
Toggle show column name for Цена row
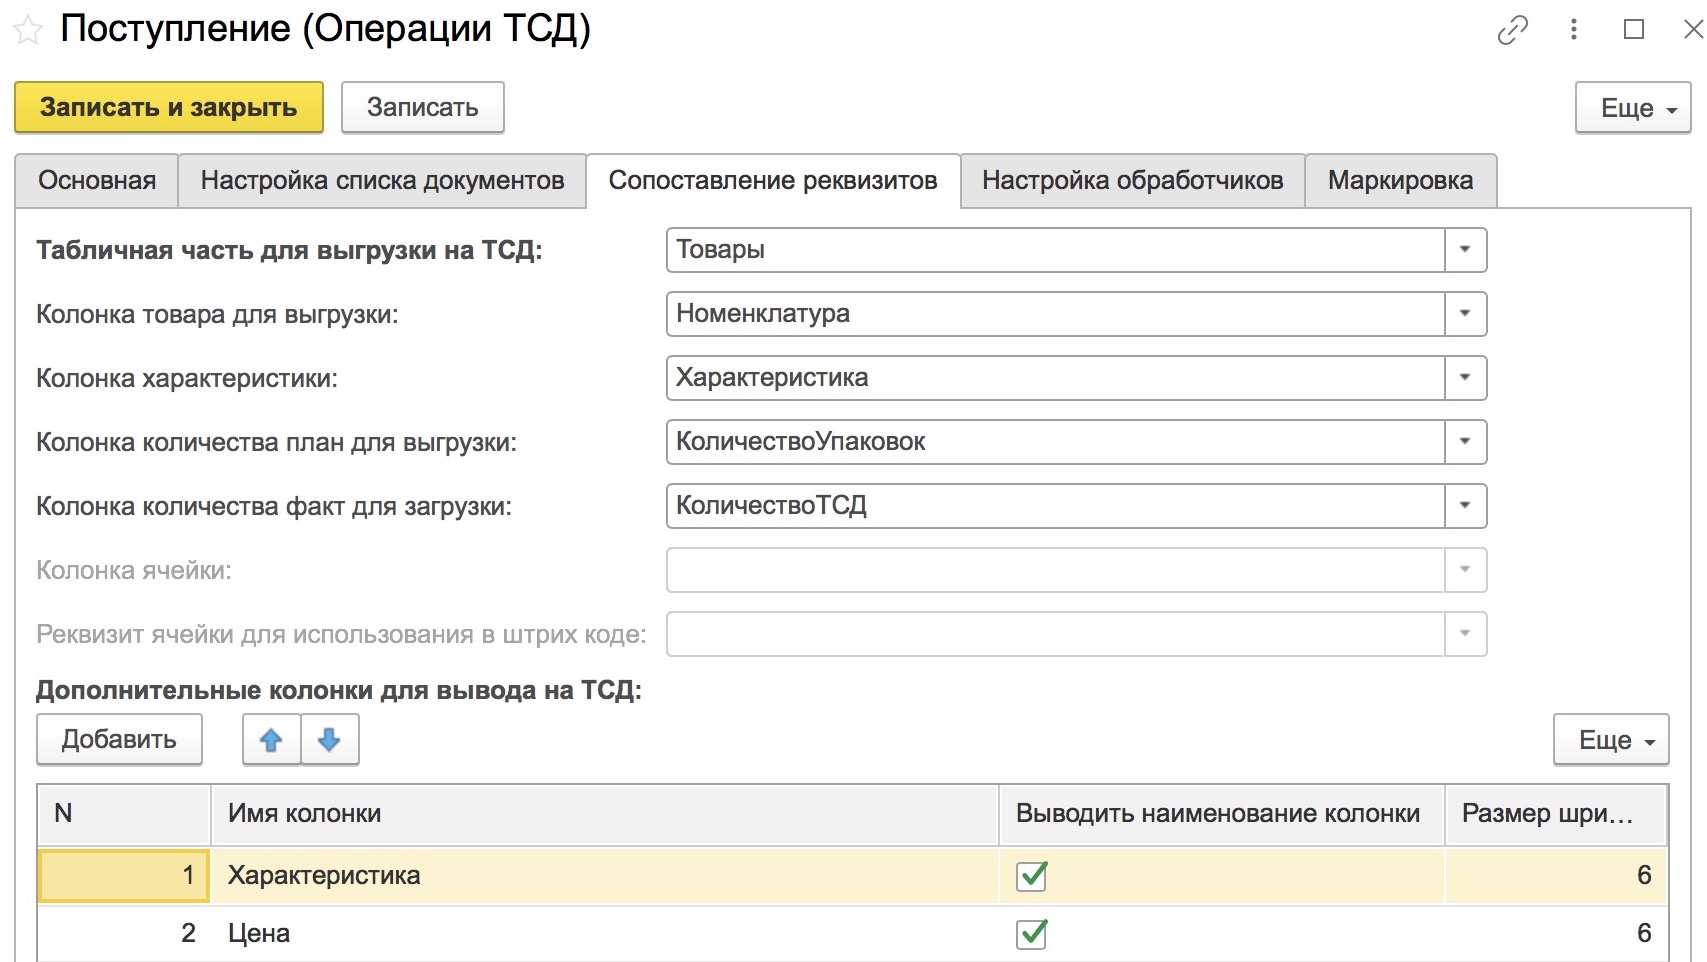(1031, 934)
